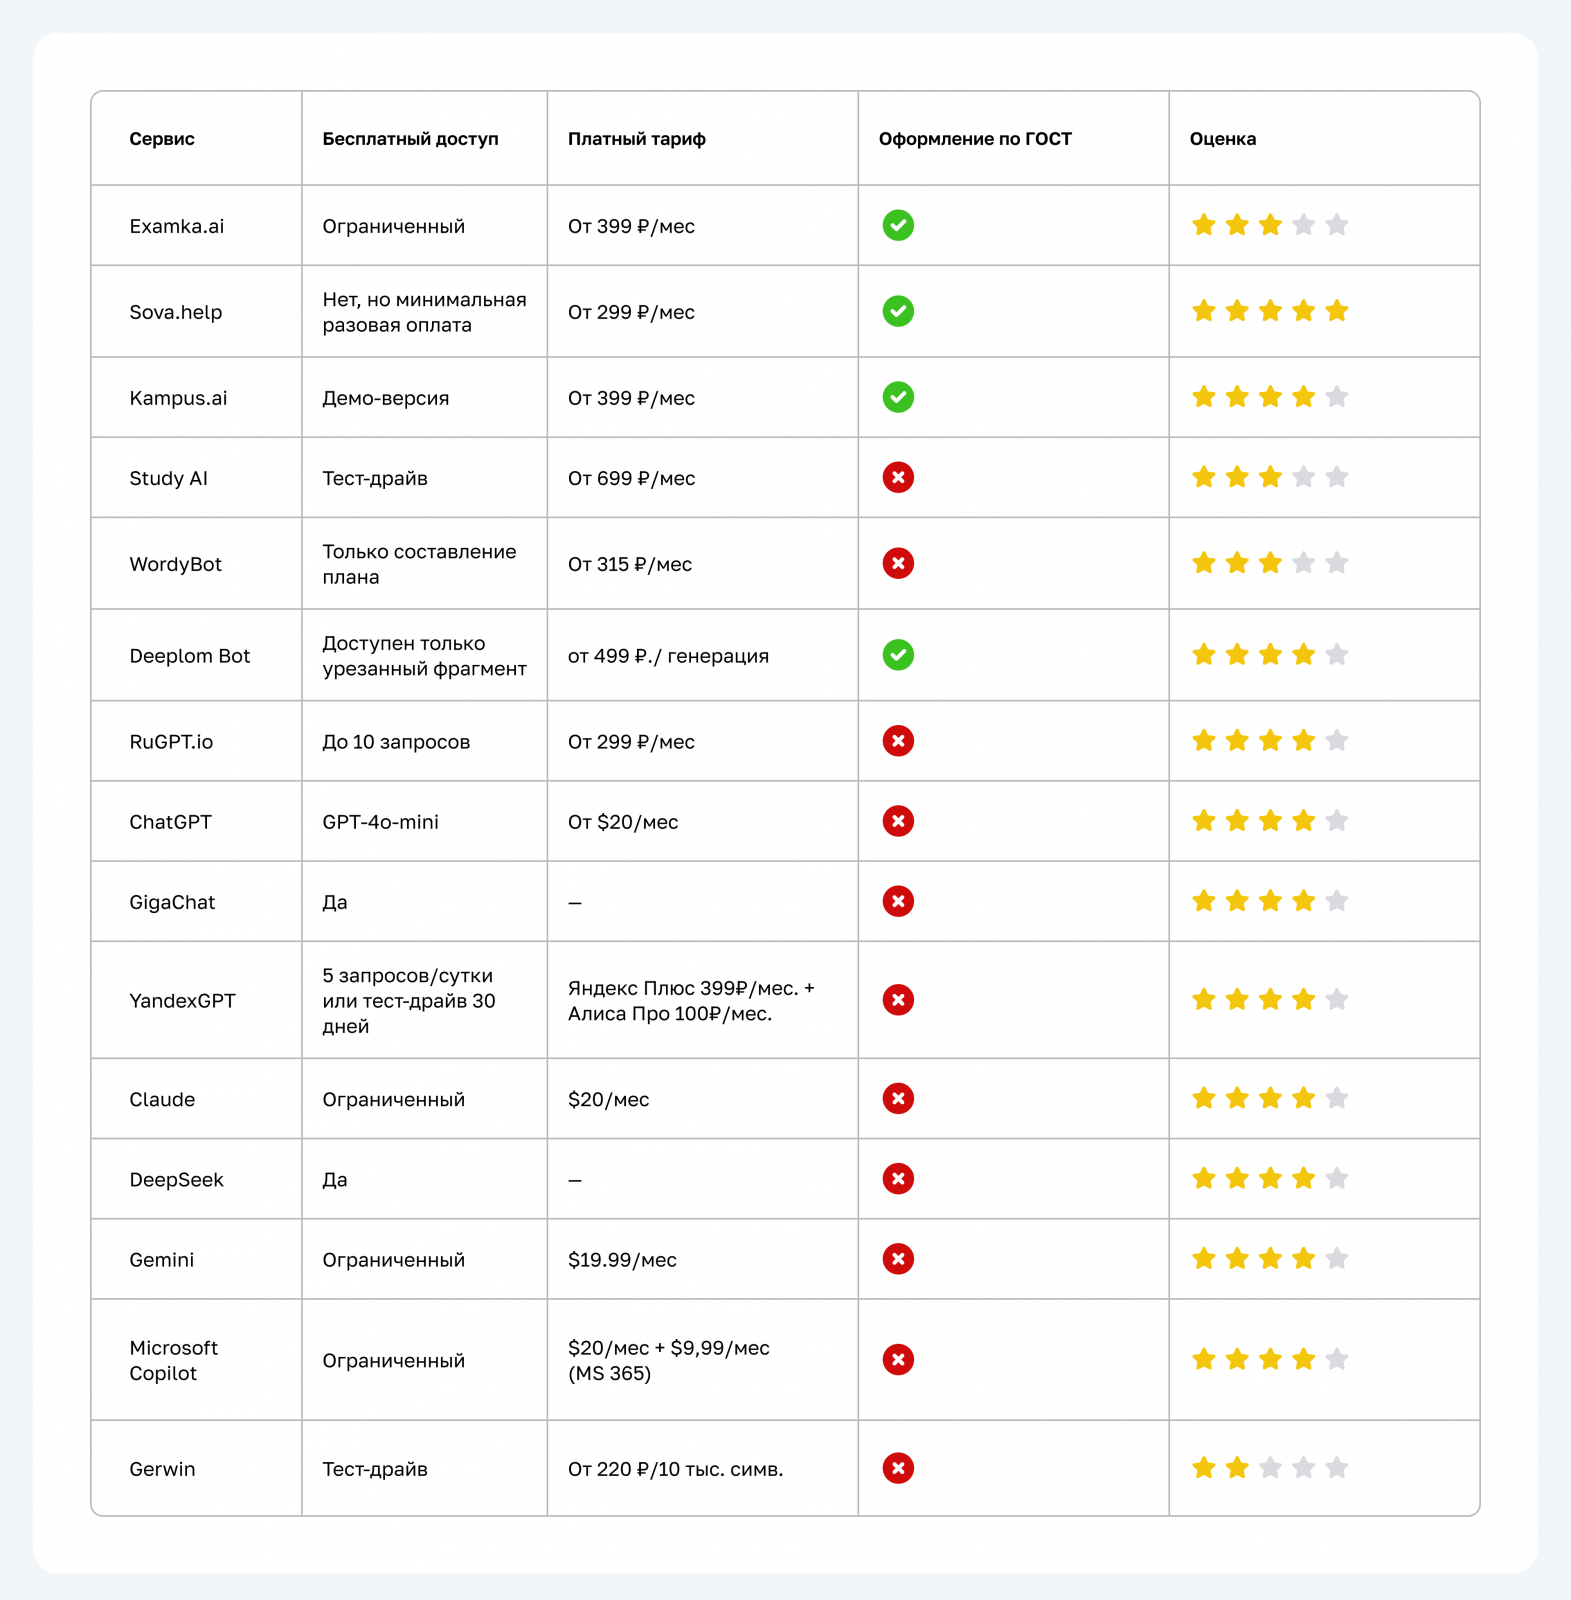
Task: Select the "Оформление по ГОСТ" column header
Action: [x=975, y=139]
